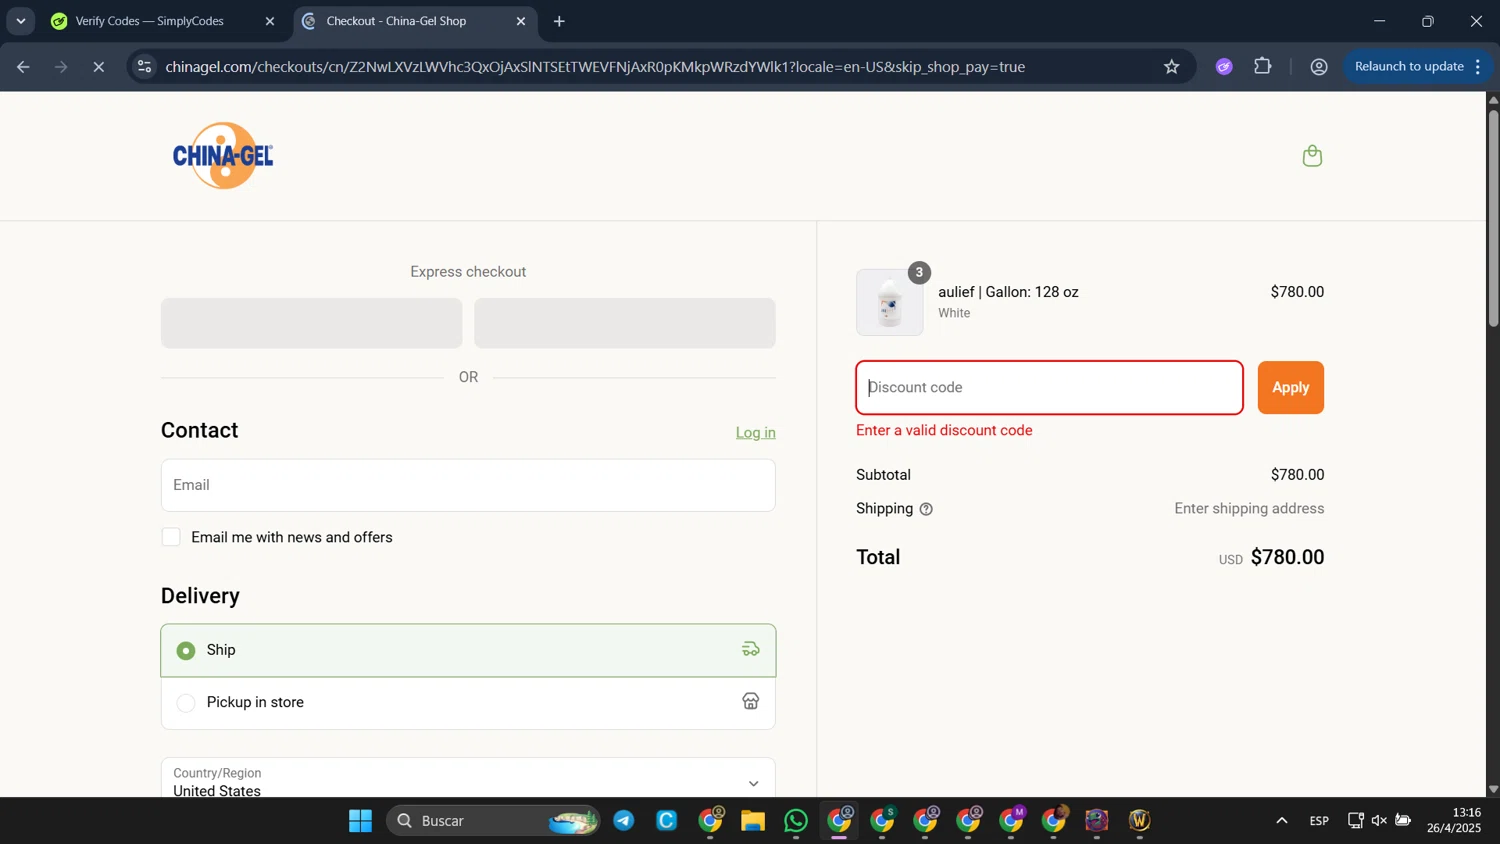Image resolution: width=1500 pixels, height=844 pixels.
Task: View site information icon in the address bar
Action: pyautogui.click(x=145, y=67)
